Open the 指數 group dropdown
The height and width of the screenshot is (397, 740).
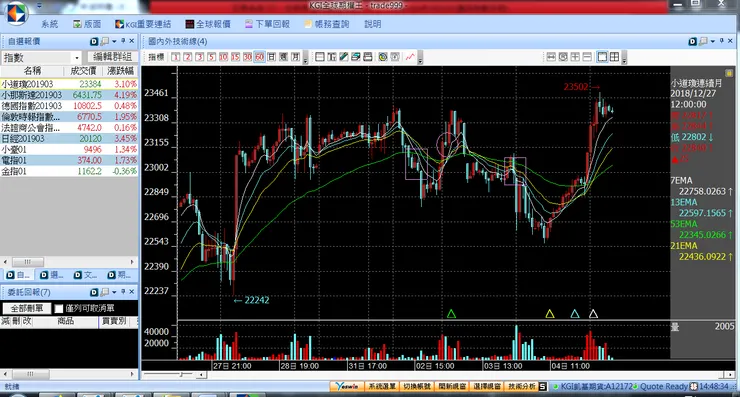(76, 58)
